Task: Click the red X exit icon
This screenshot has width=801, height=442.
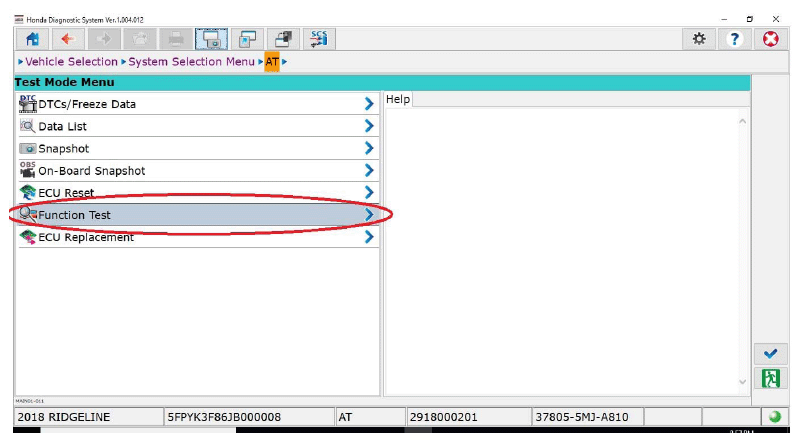Action: point(770,39)
